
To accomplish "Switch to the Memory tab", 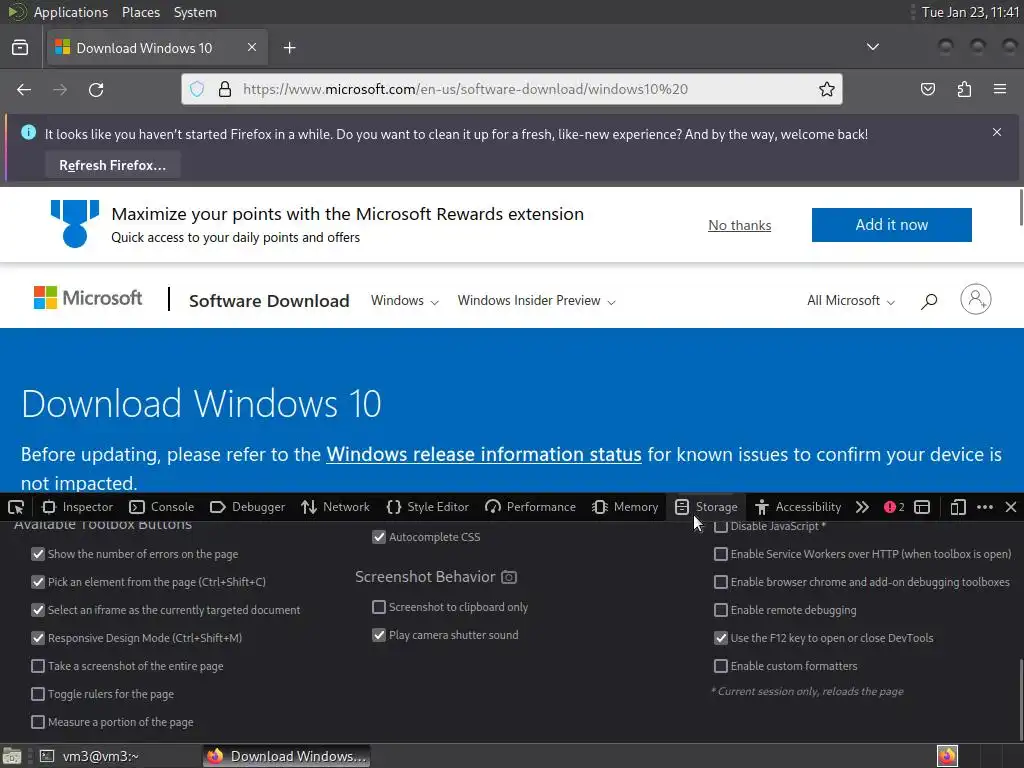I will (x=626, y=507).
